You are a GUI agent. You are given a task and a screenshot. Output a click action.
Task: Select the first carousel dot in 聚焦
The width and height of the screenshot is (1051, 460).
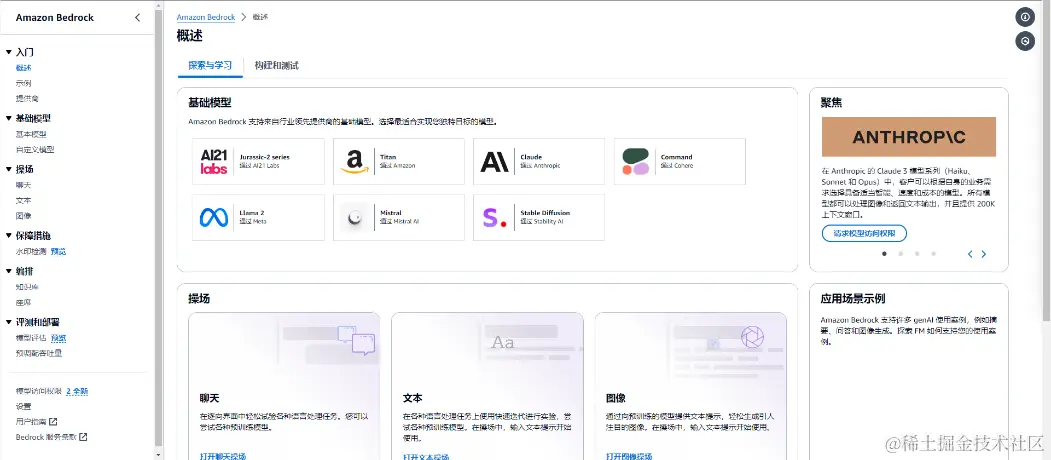[884, 253]
